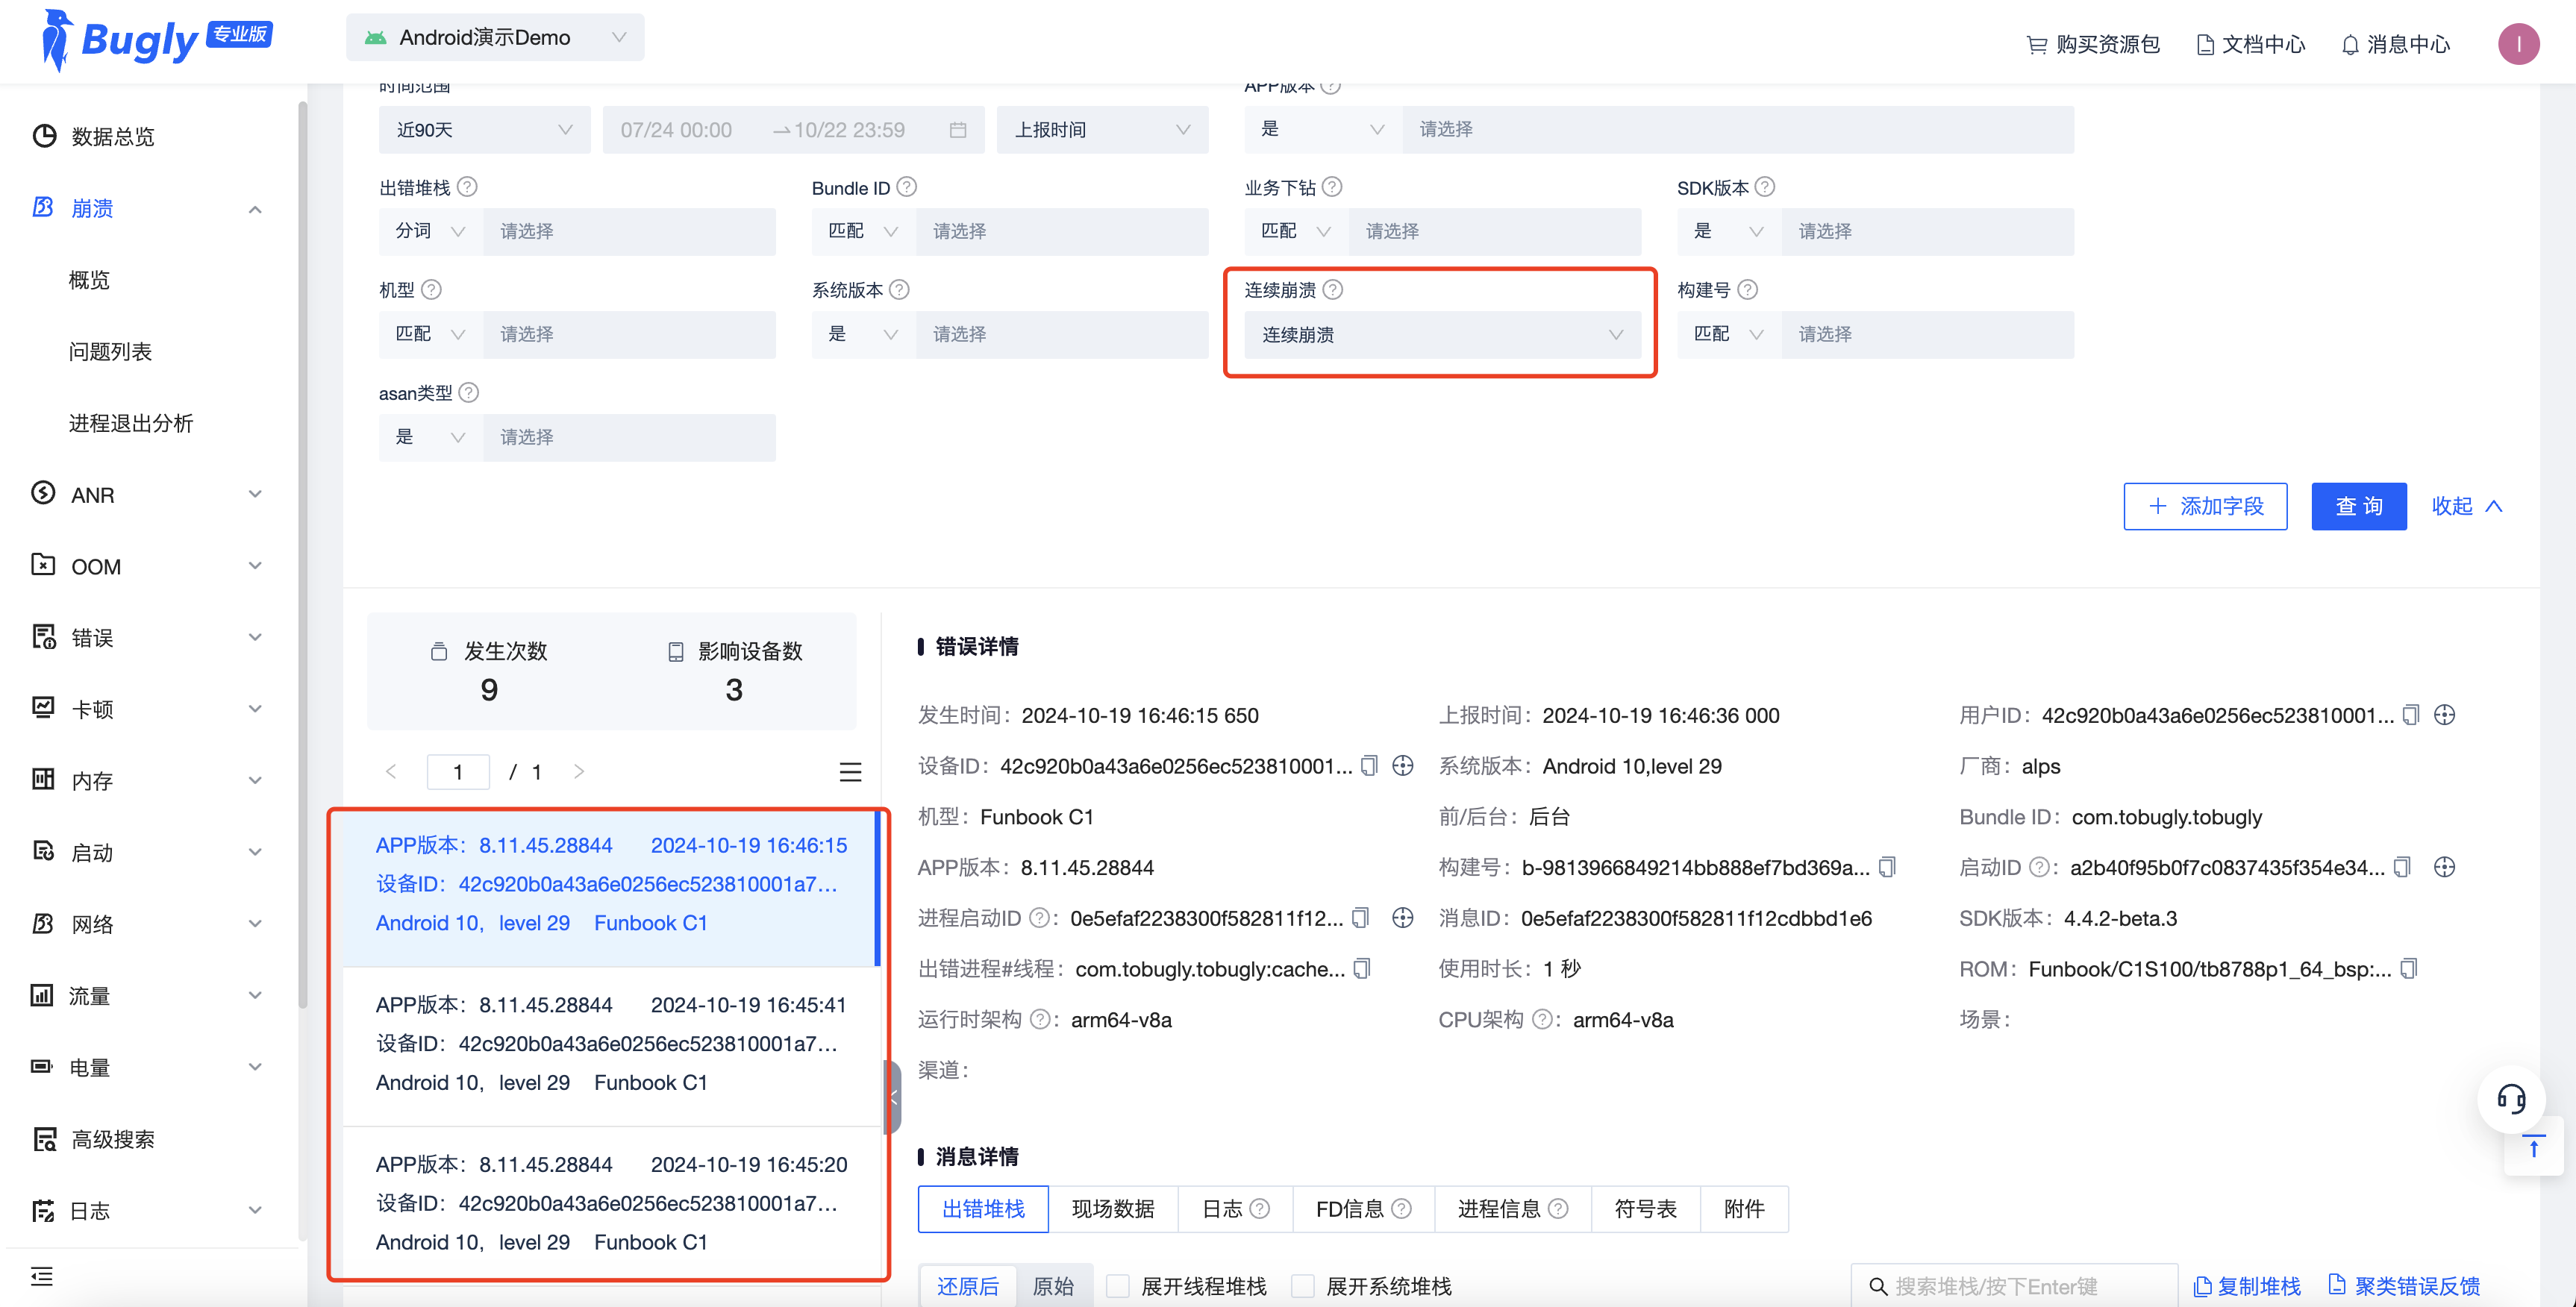Click the page number input field

[458, 771]
